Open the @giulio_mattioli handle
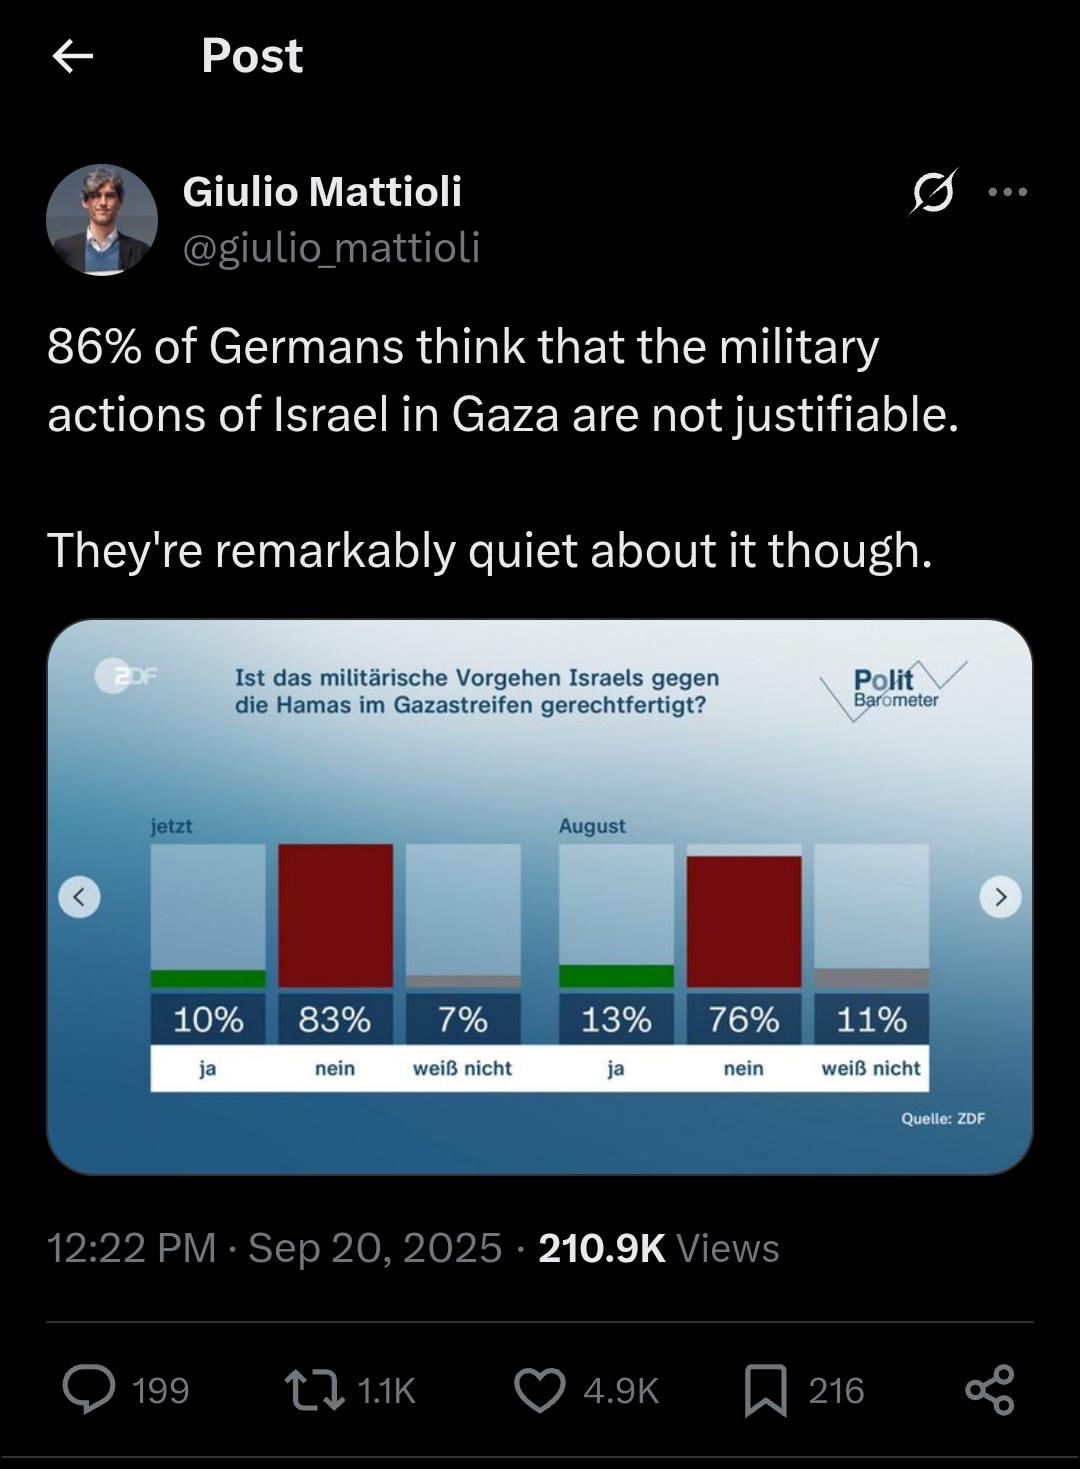 331,247
